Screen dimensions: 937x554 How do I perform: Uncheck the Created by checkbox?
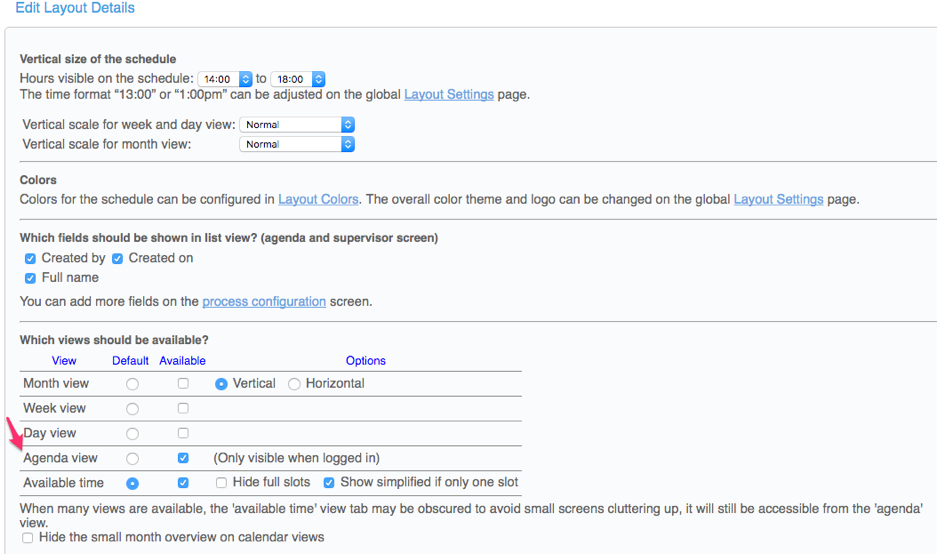30,258
